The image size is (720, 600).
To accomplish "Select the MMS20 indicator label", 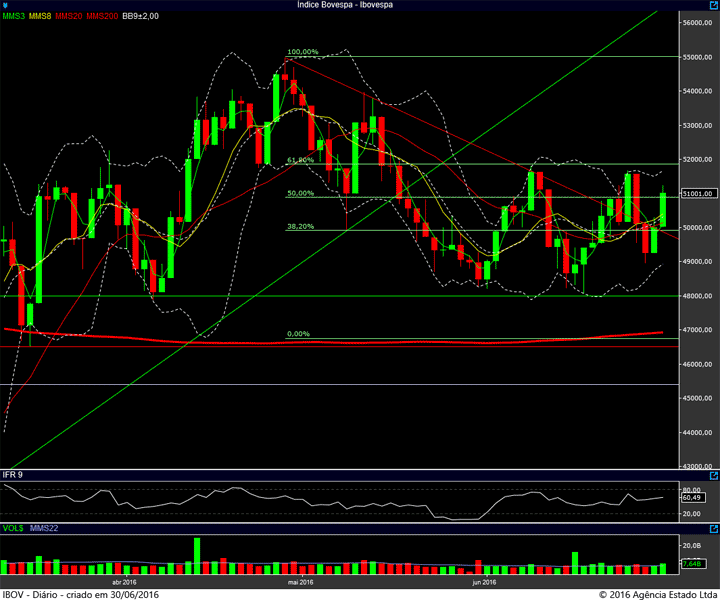I will click(x=69, y=16).
